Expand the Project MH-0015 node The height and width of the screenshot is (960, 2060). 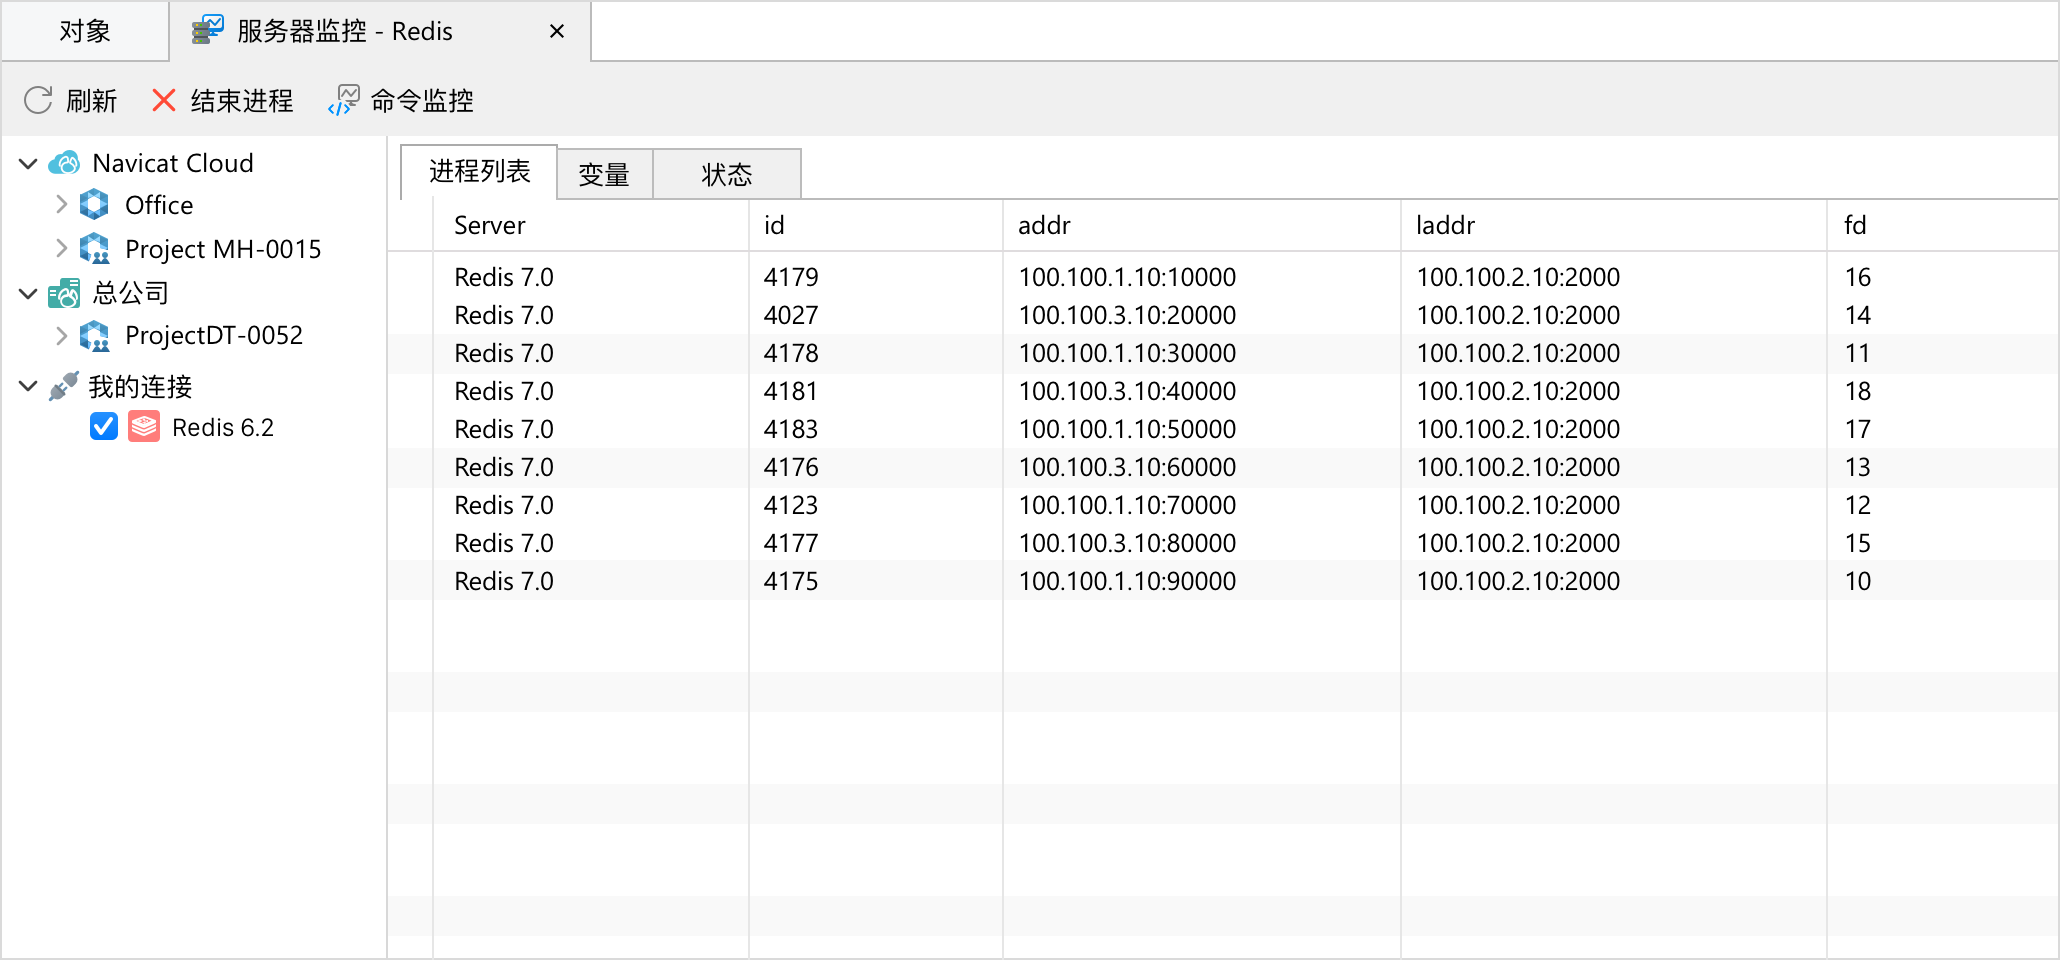coord(61,248)
